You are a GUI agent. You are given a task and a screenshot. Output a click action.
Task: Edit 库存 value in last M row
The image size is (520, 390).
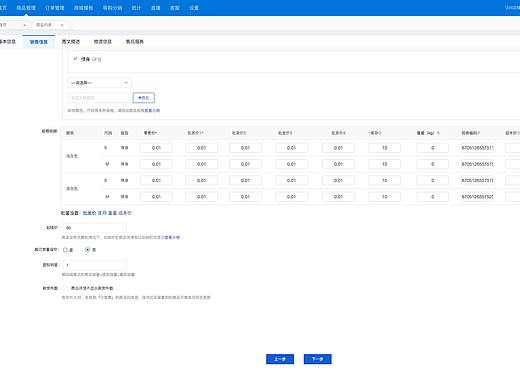pos(384,197)
